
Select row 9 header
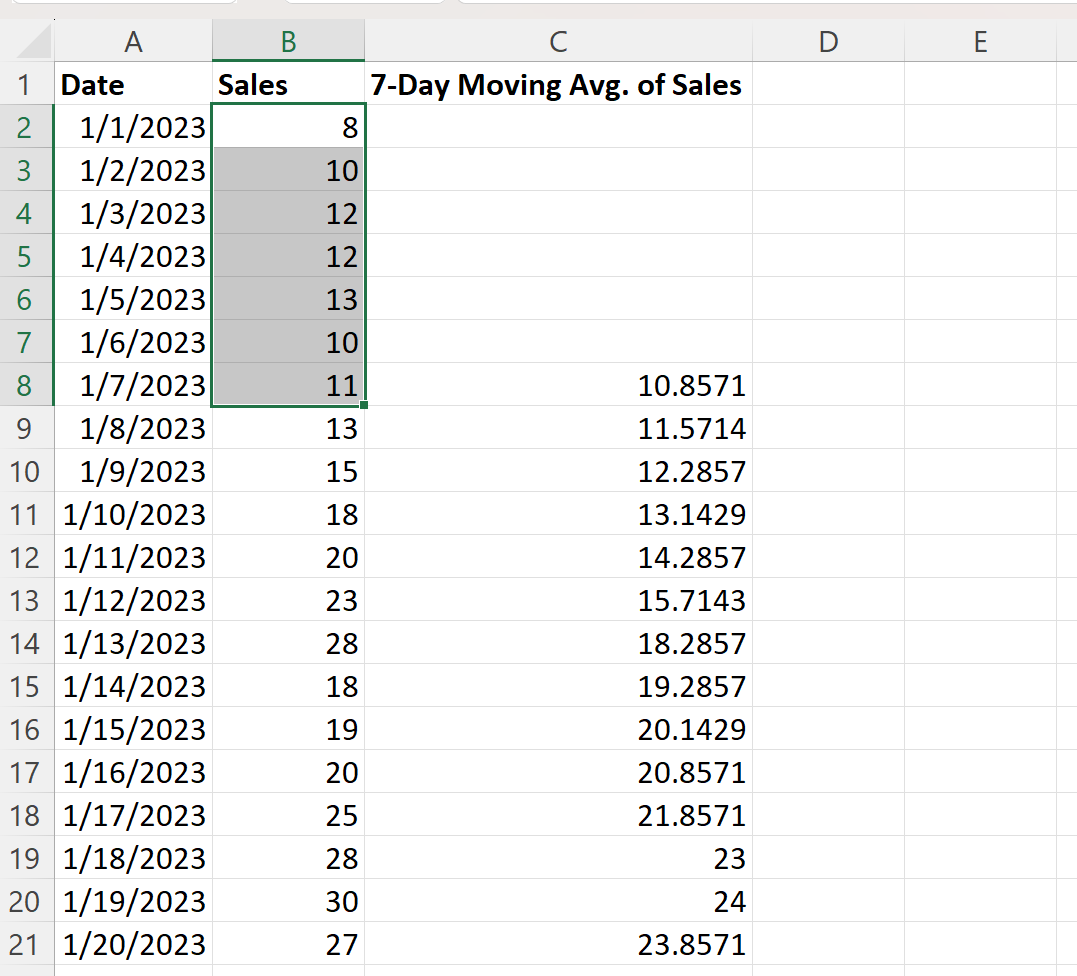coord(26,428)
